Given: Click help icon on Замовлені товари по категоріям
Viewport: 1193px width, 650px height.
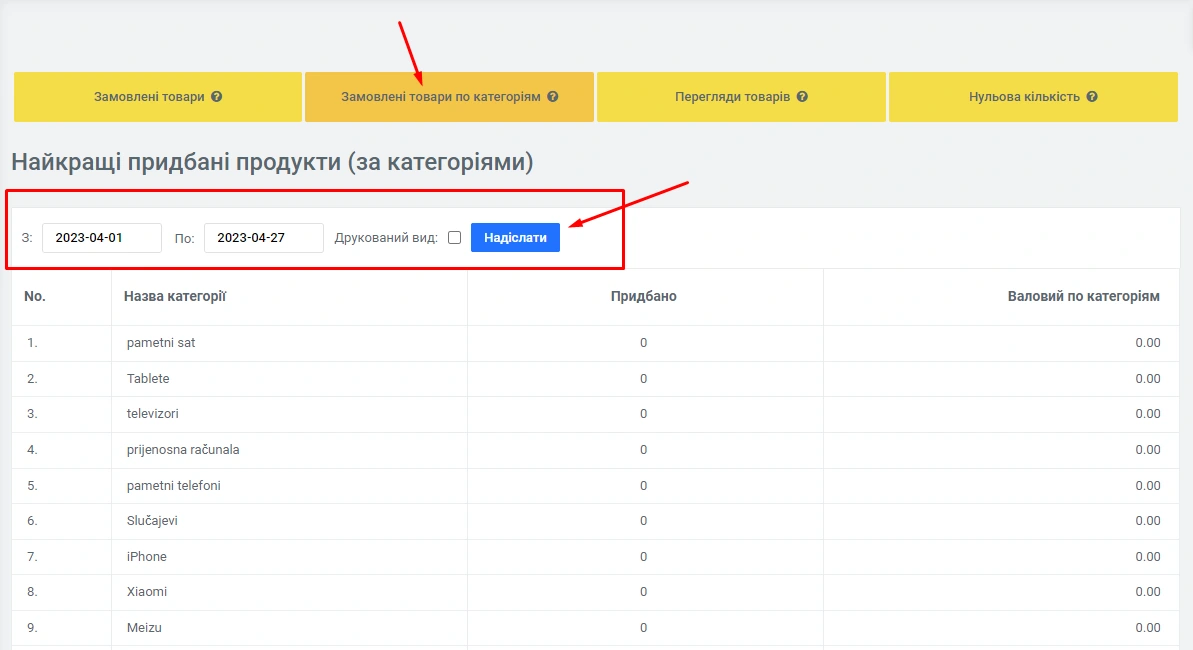Looking at the screenshot, I should (x=553, y=97).
